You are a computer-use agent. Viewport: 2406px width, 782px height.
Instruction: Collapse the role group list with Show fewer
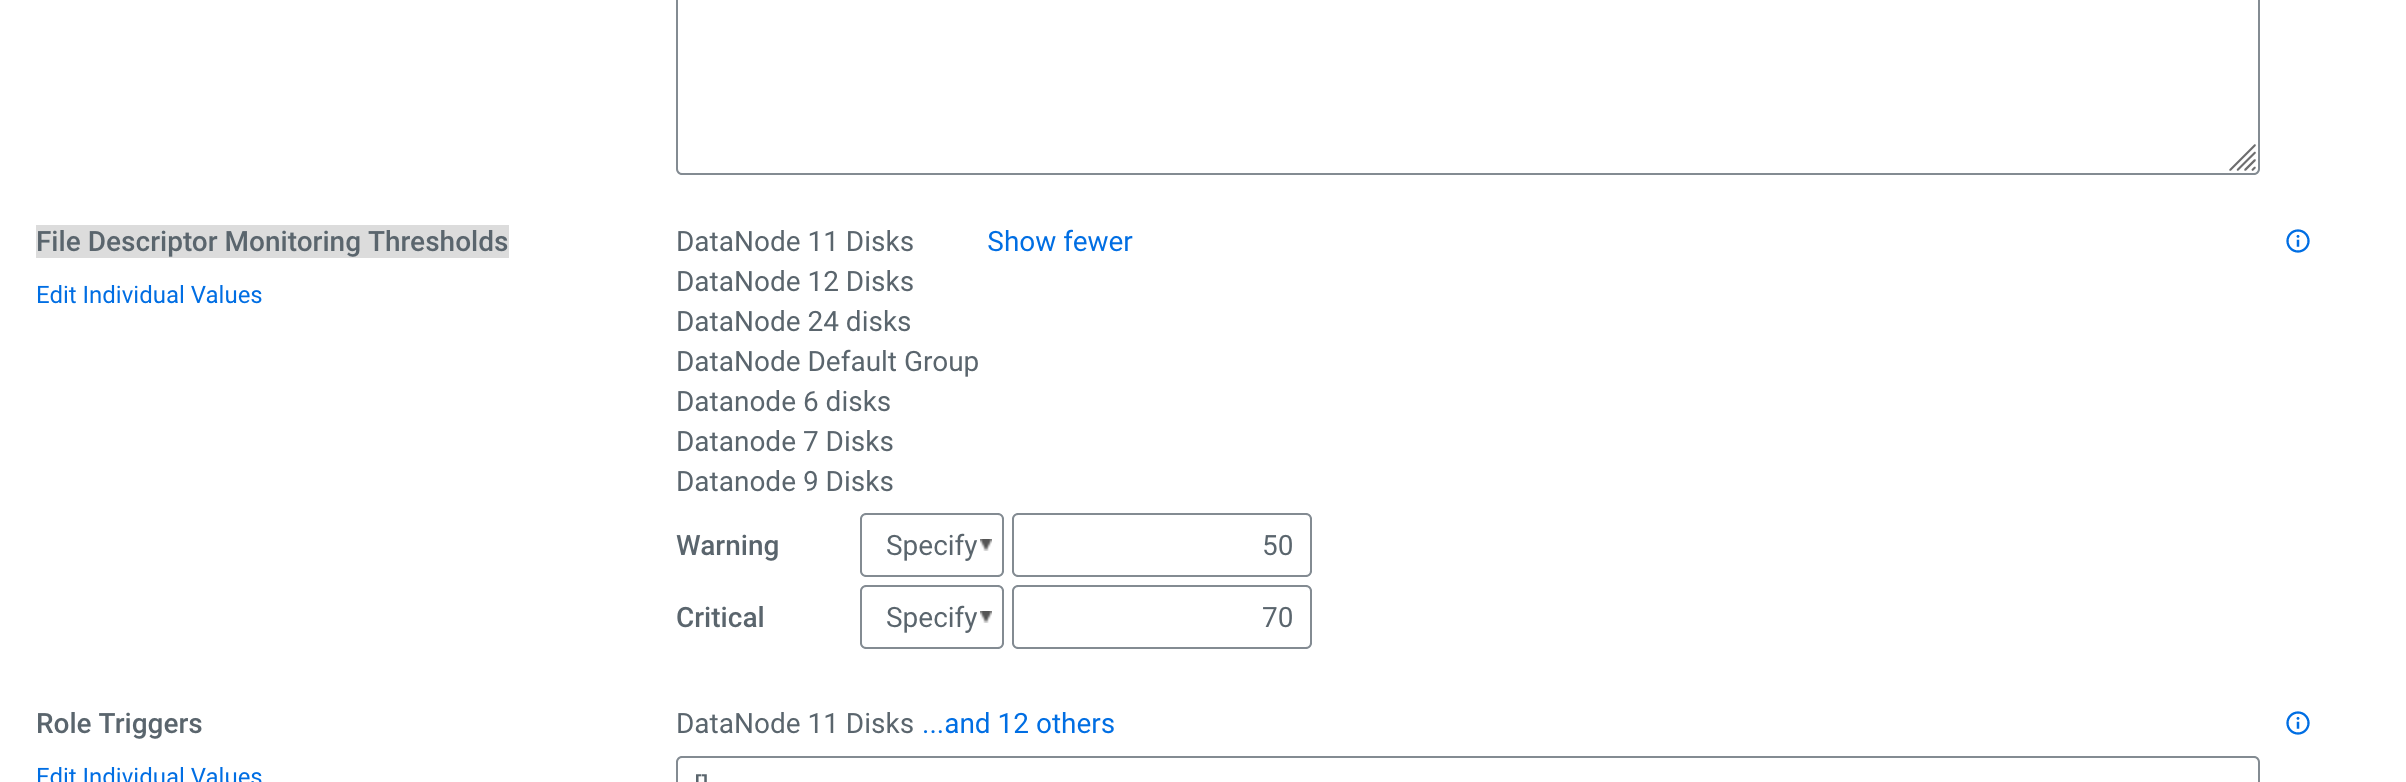[x=1059, y=241]
